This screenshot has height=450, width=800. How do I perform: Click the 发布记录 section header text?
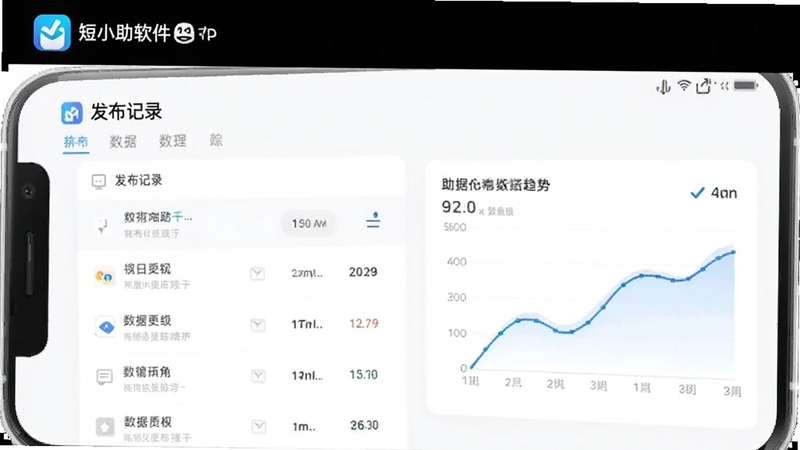tap(138, 180)
